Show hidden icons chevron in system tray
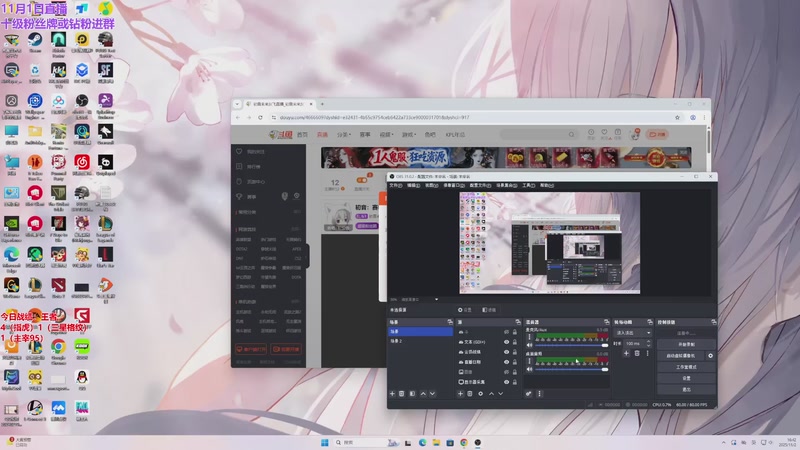Image resolution: width=800 pixels, height=450 pixels. [723, 442]
